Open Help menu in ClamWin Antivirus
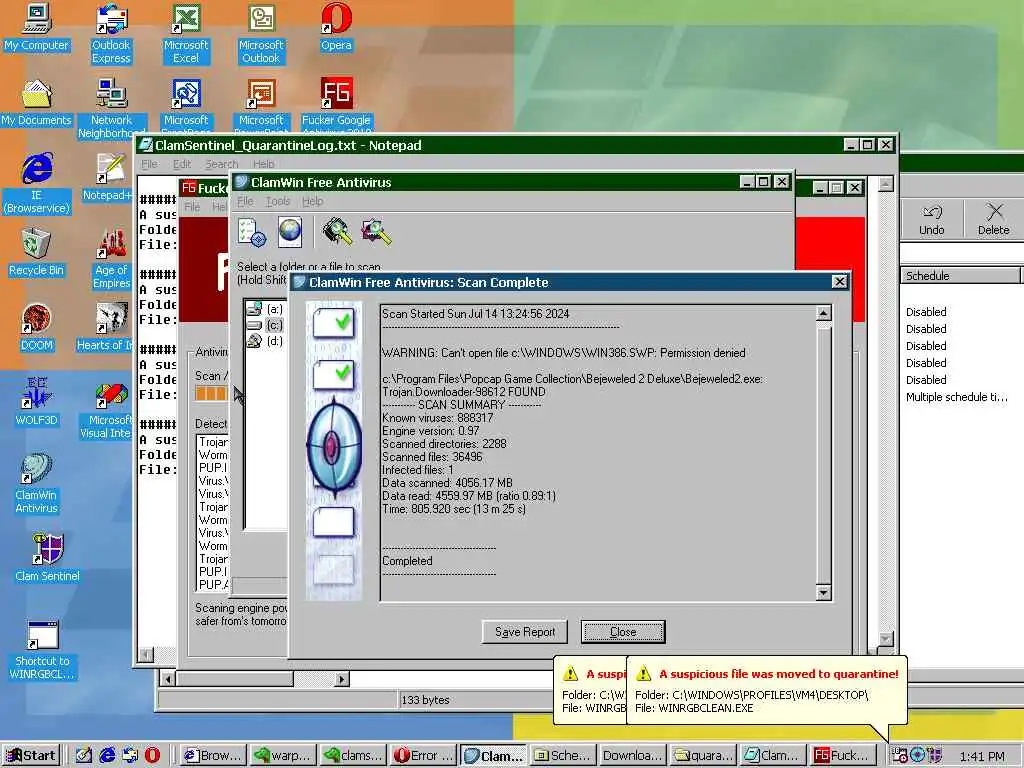This screenshot has height=768, width=1024. (x=312, y=201)
